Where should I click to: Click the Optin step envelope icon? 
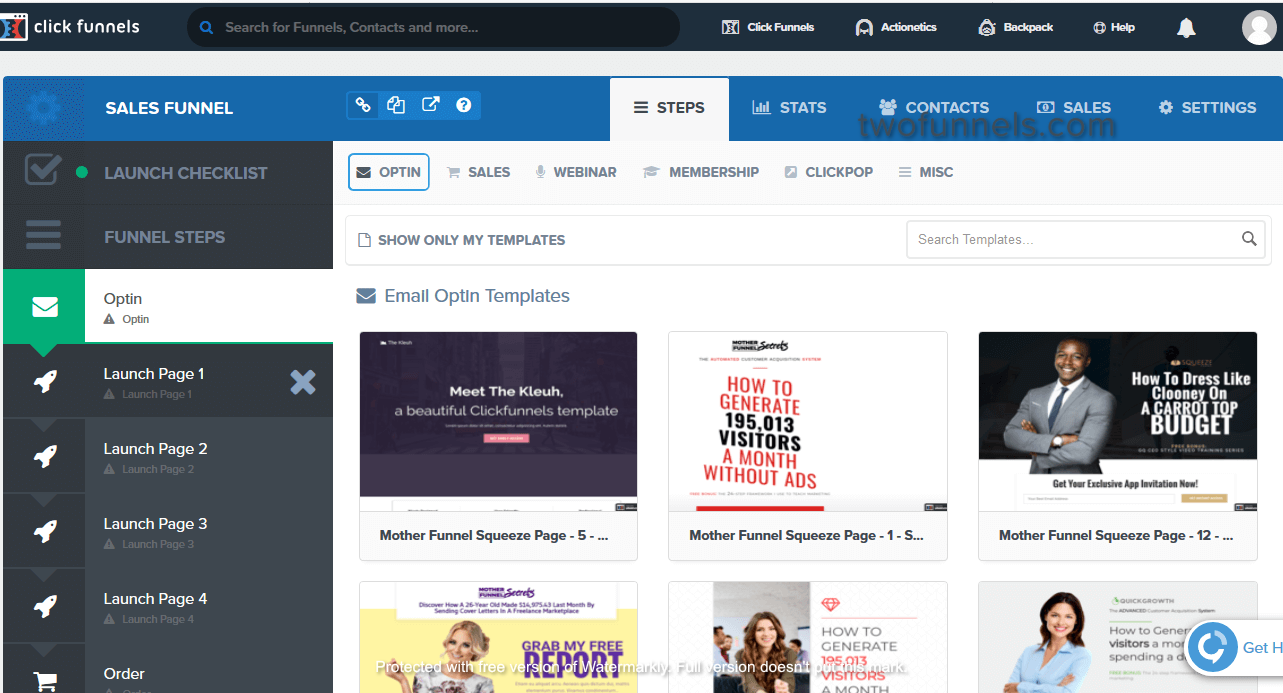click(x=45, y=307)
